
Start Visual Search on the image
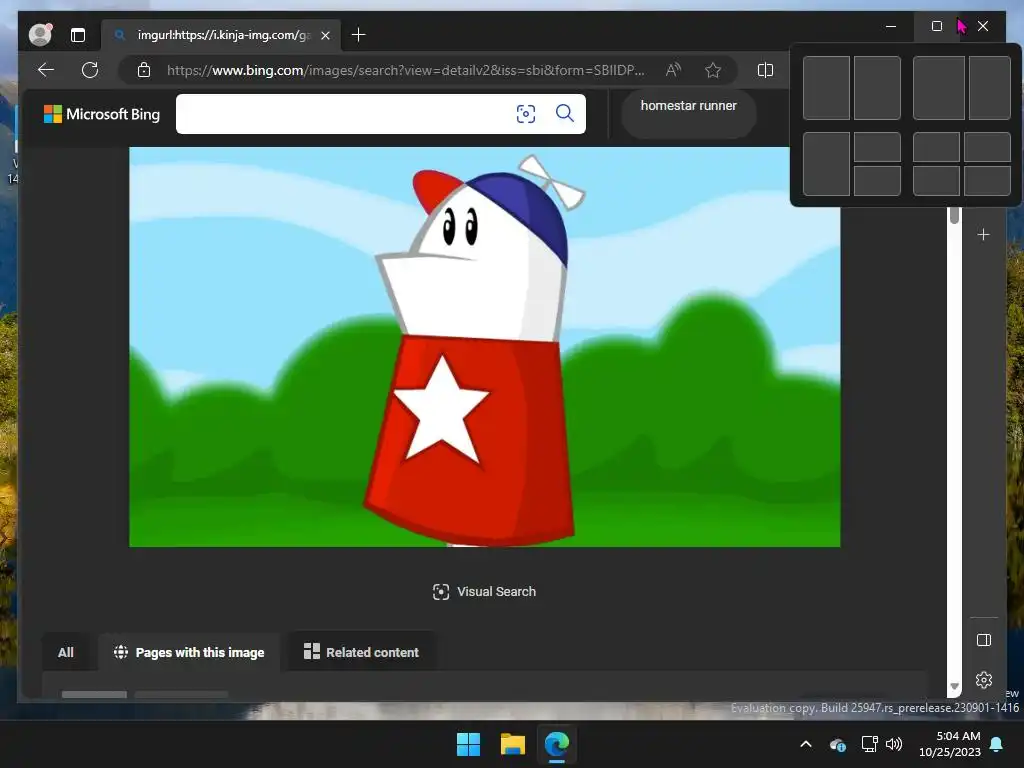tap(485, 592)
